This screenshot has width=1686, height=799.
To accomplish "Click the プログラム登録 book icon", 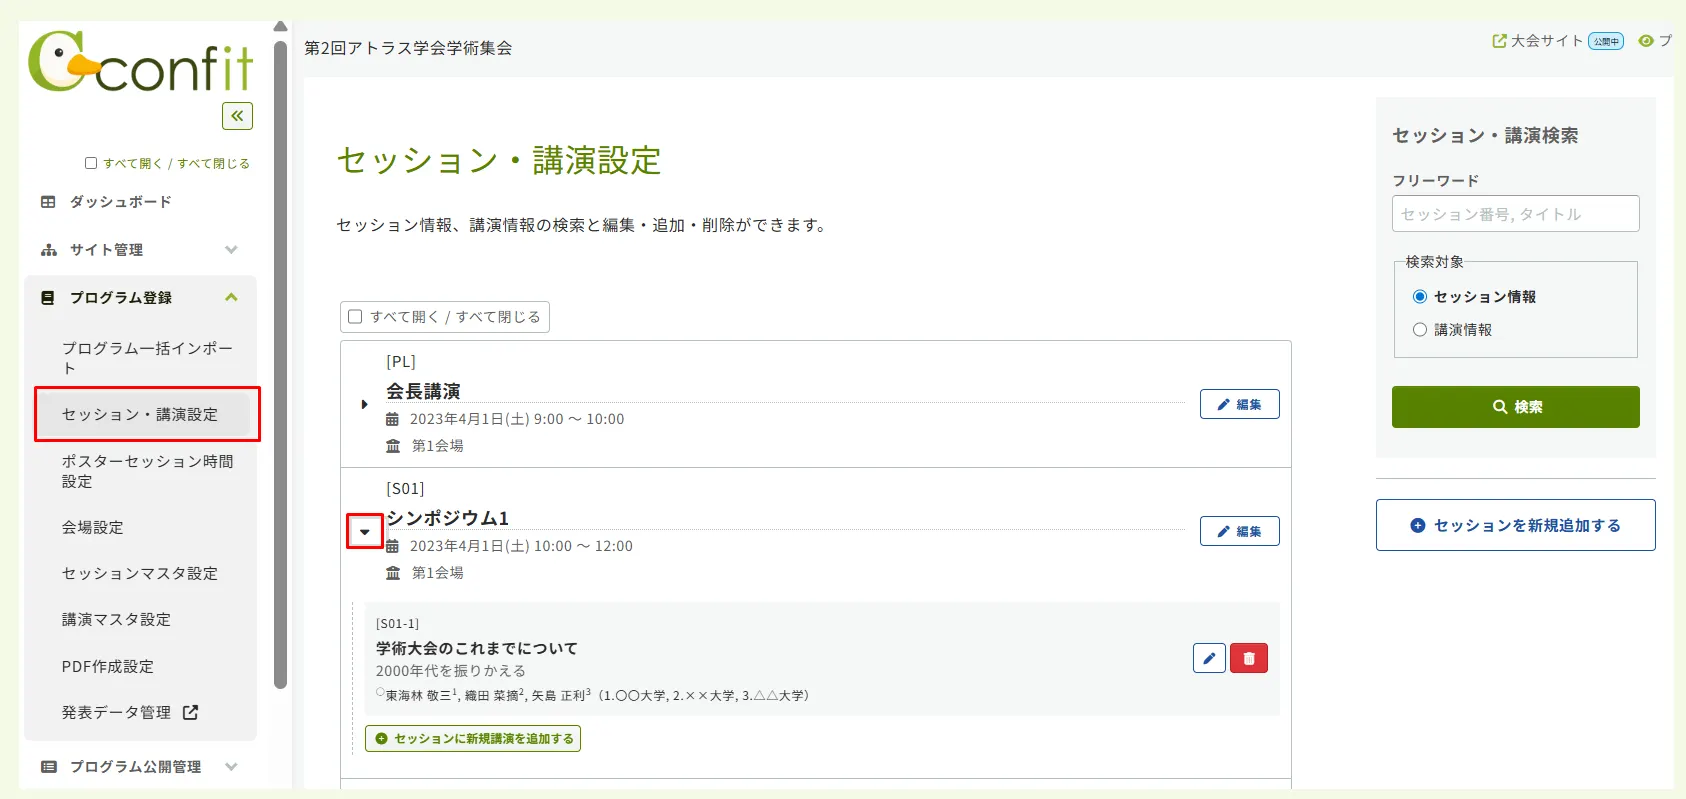I will point(48,298).
